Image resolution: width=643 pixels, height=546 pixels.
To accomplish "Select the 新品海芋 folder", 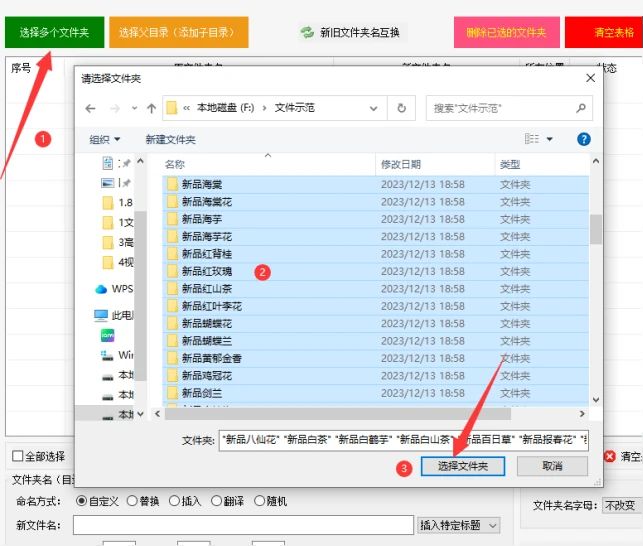I will (376, 219).
